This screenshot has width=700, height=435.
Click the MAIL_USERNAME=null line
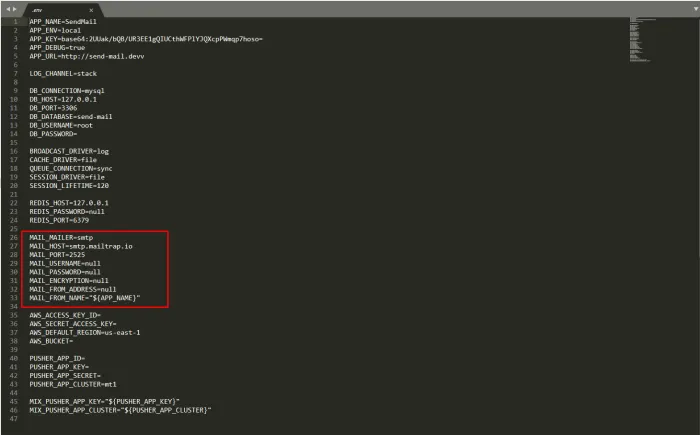(x=65, y=264)
